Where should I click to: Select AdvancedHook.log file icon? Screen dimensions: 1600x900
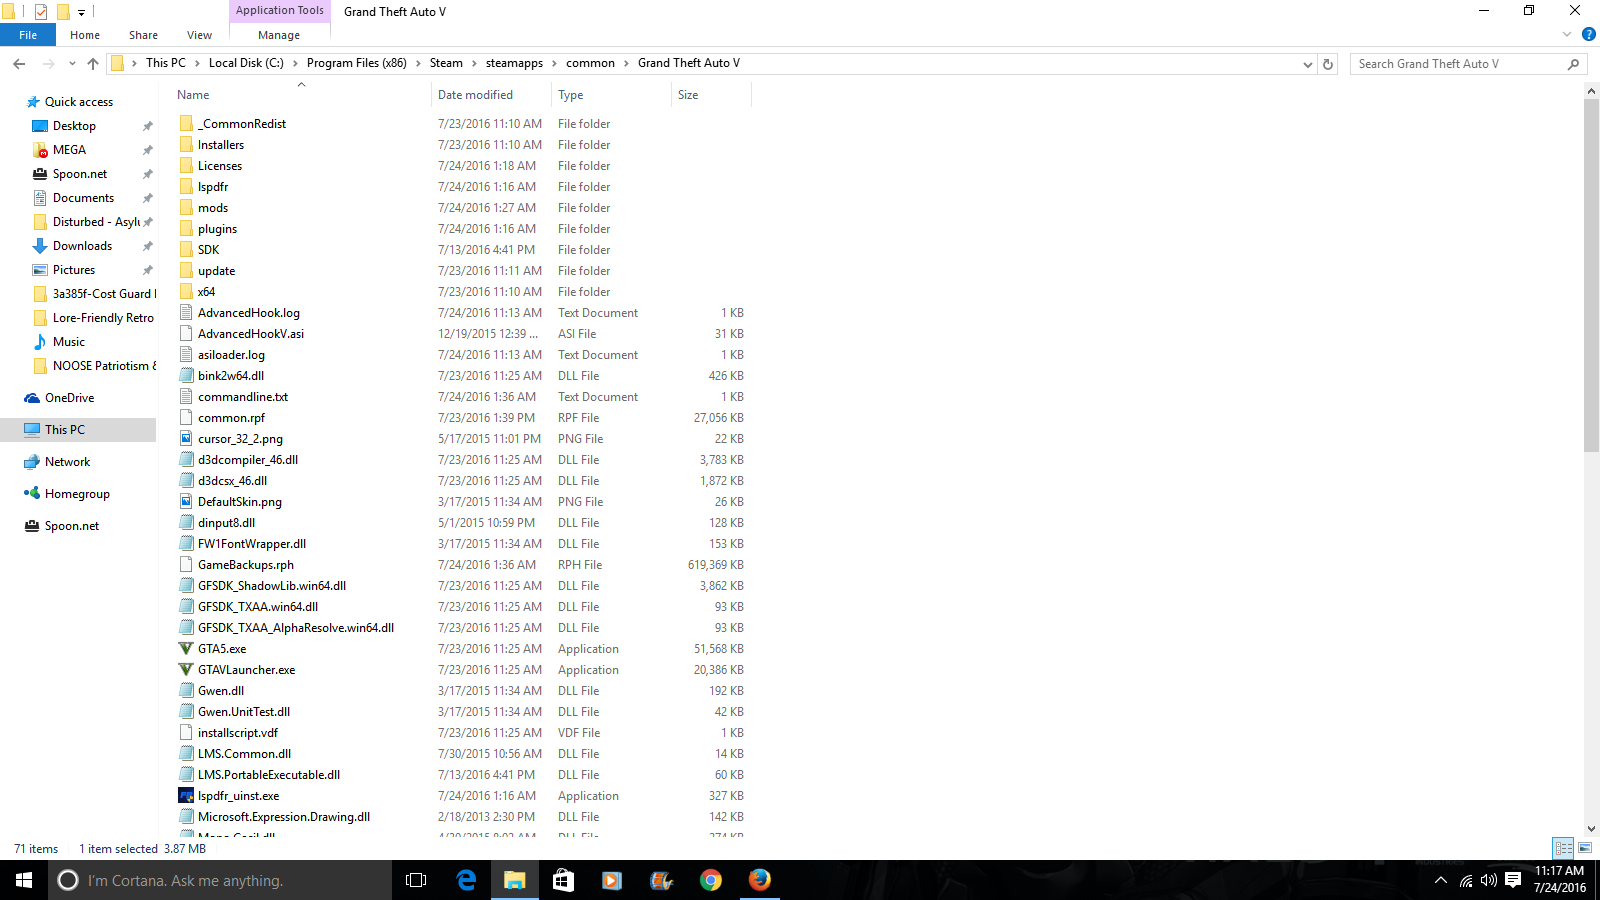186,313
